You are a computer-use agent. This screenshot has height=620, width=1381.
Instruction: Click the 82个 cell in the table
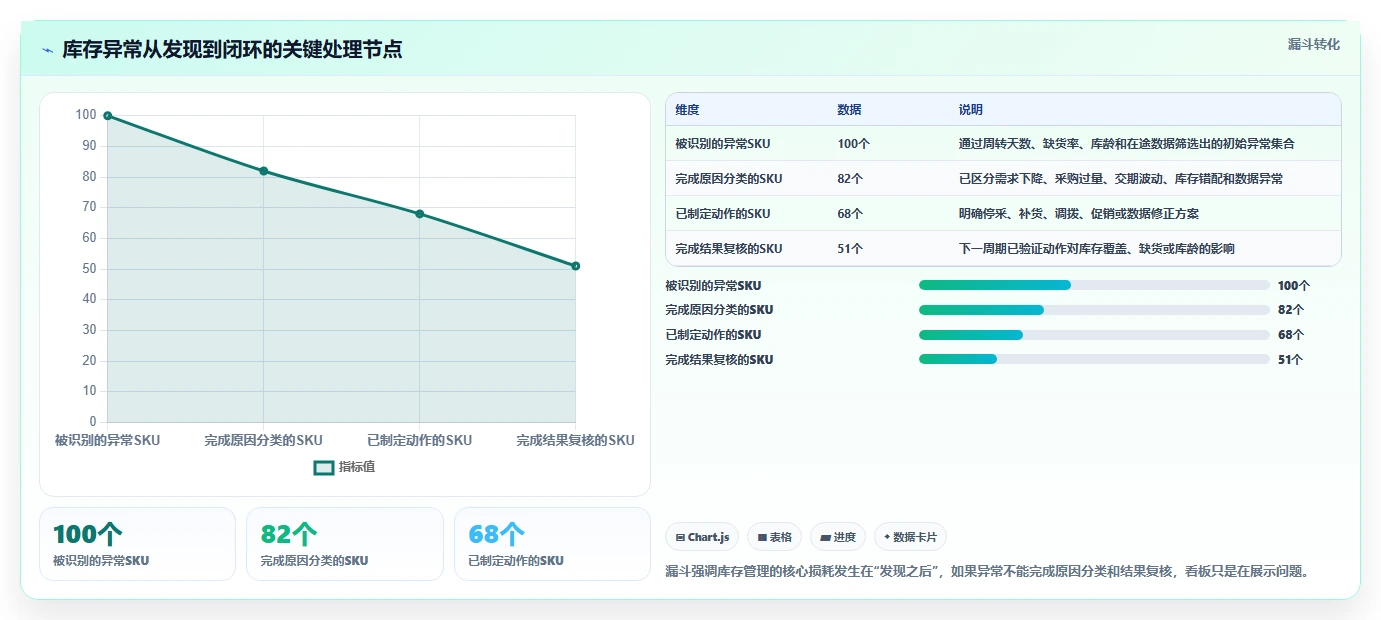click(x=850, y=179)
